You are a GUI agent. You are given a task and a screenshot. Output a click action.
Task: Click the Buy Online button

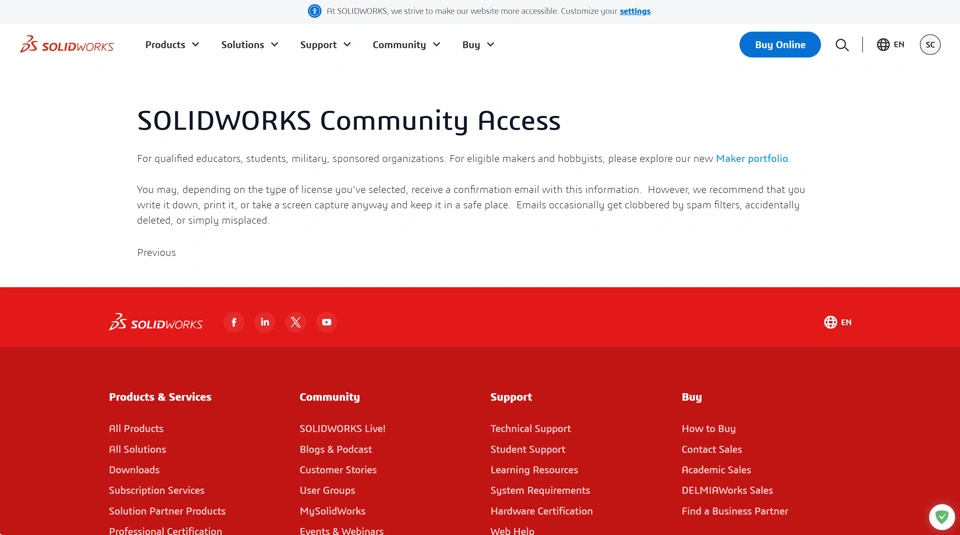pos(779,45)
